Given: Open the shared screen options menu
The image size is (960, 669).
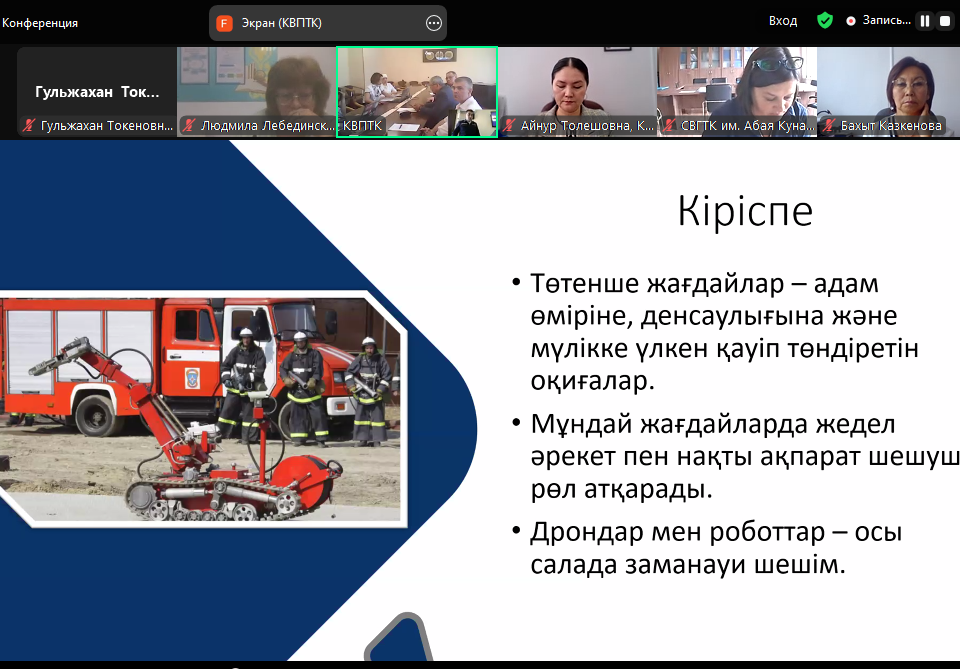Looking at the screenshot, I should pyautogui.click(x=434, y=23).
